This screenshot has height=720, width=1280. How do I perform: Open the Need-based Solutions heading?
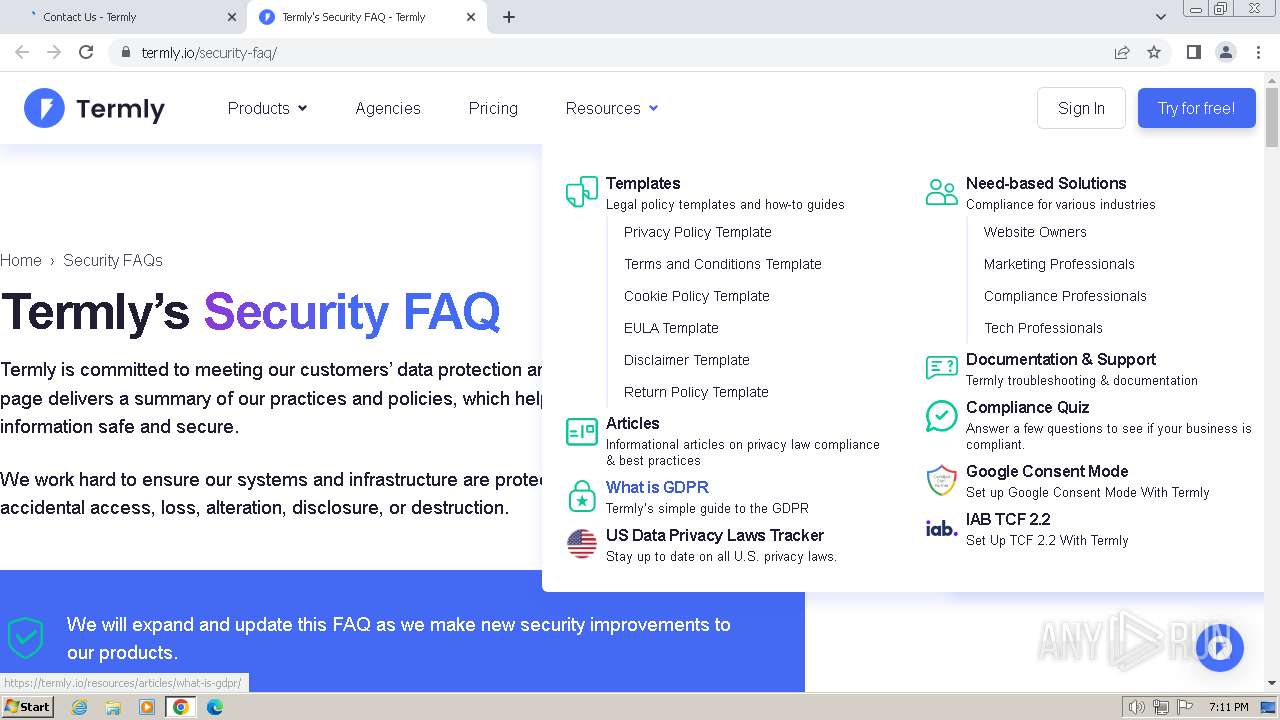point(1046,183)
